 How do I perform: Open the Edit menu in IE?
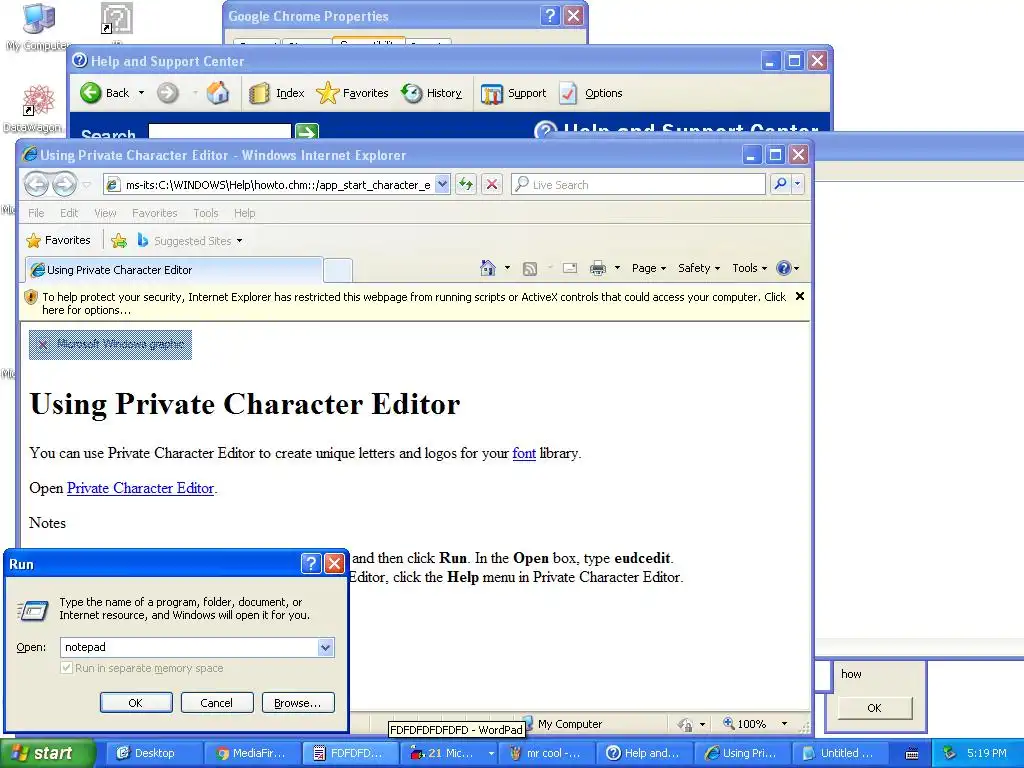tap(69, 213)
